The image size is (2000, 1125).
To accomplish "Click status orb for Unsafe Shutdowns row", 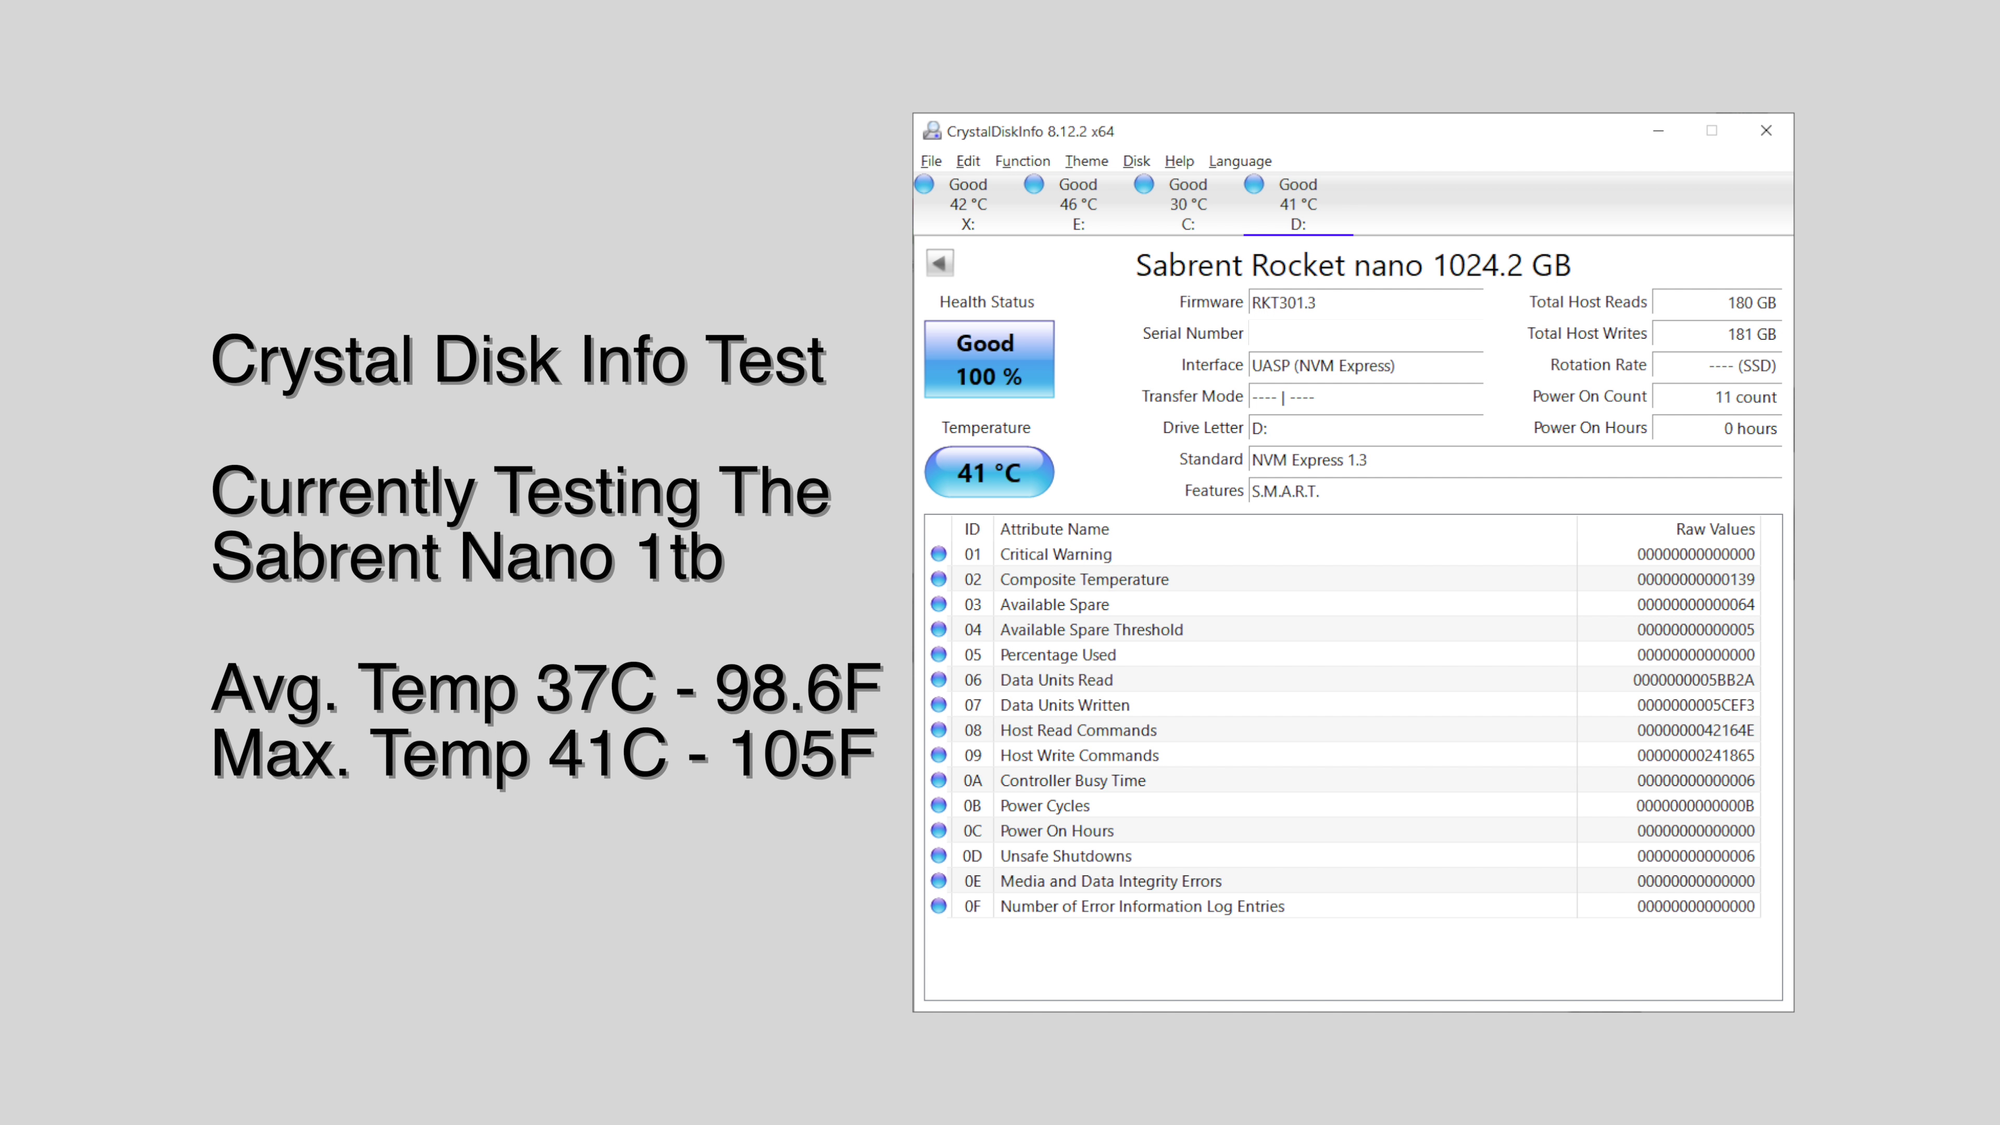I will (x=939, y=856).
